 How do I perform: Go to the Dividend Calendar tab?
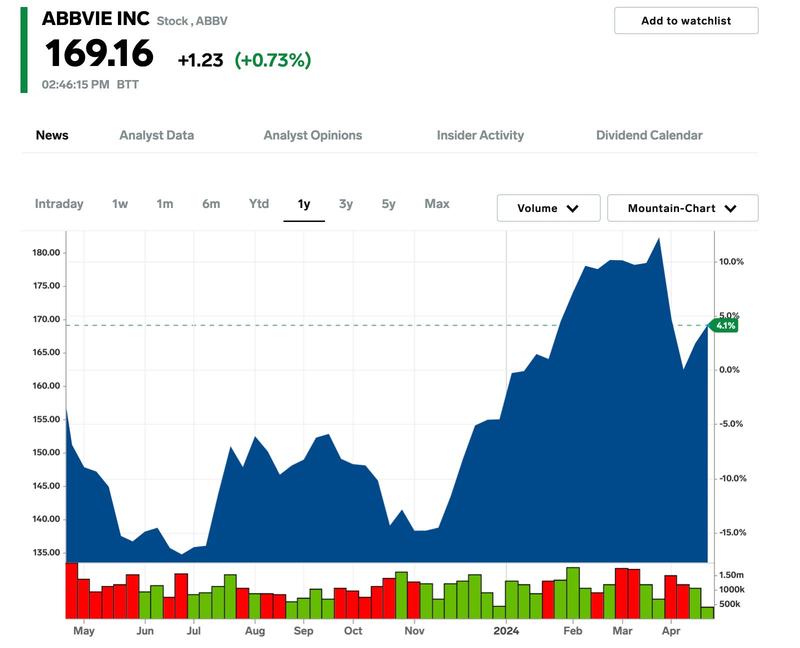[649, 135]
